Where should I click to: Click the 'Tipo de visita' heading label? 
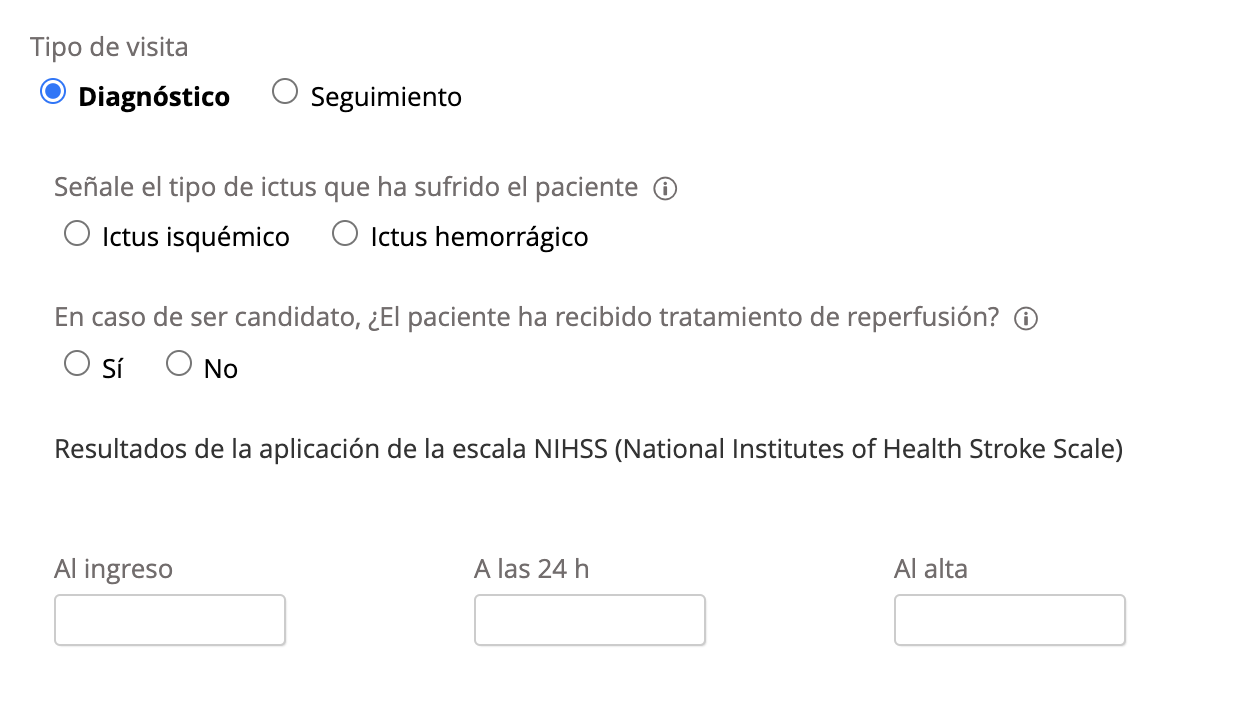point(109,47)
